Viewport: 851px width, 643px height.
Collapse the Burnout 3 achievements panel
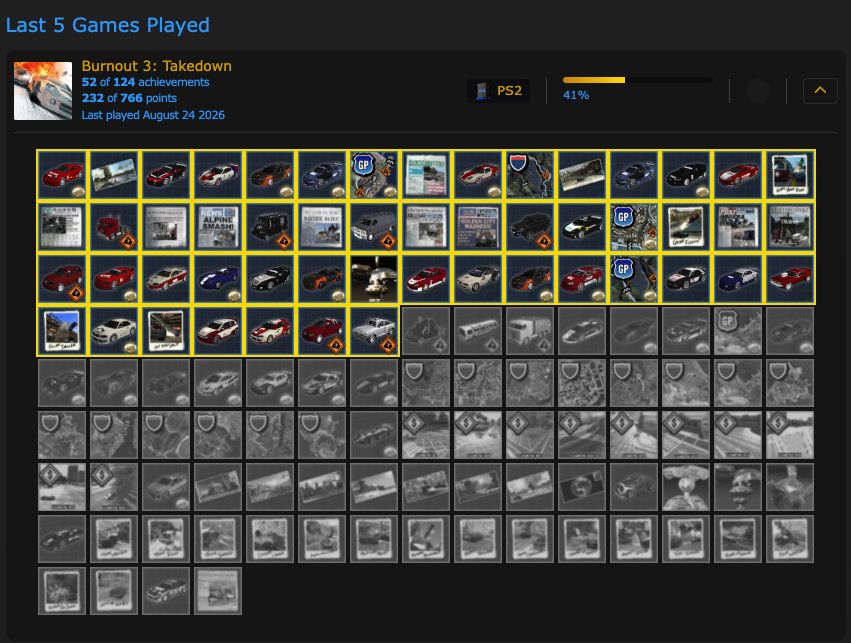(820, 90)
